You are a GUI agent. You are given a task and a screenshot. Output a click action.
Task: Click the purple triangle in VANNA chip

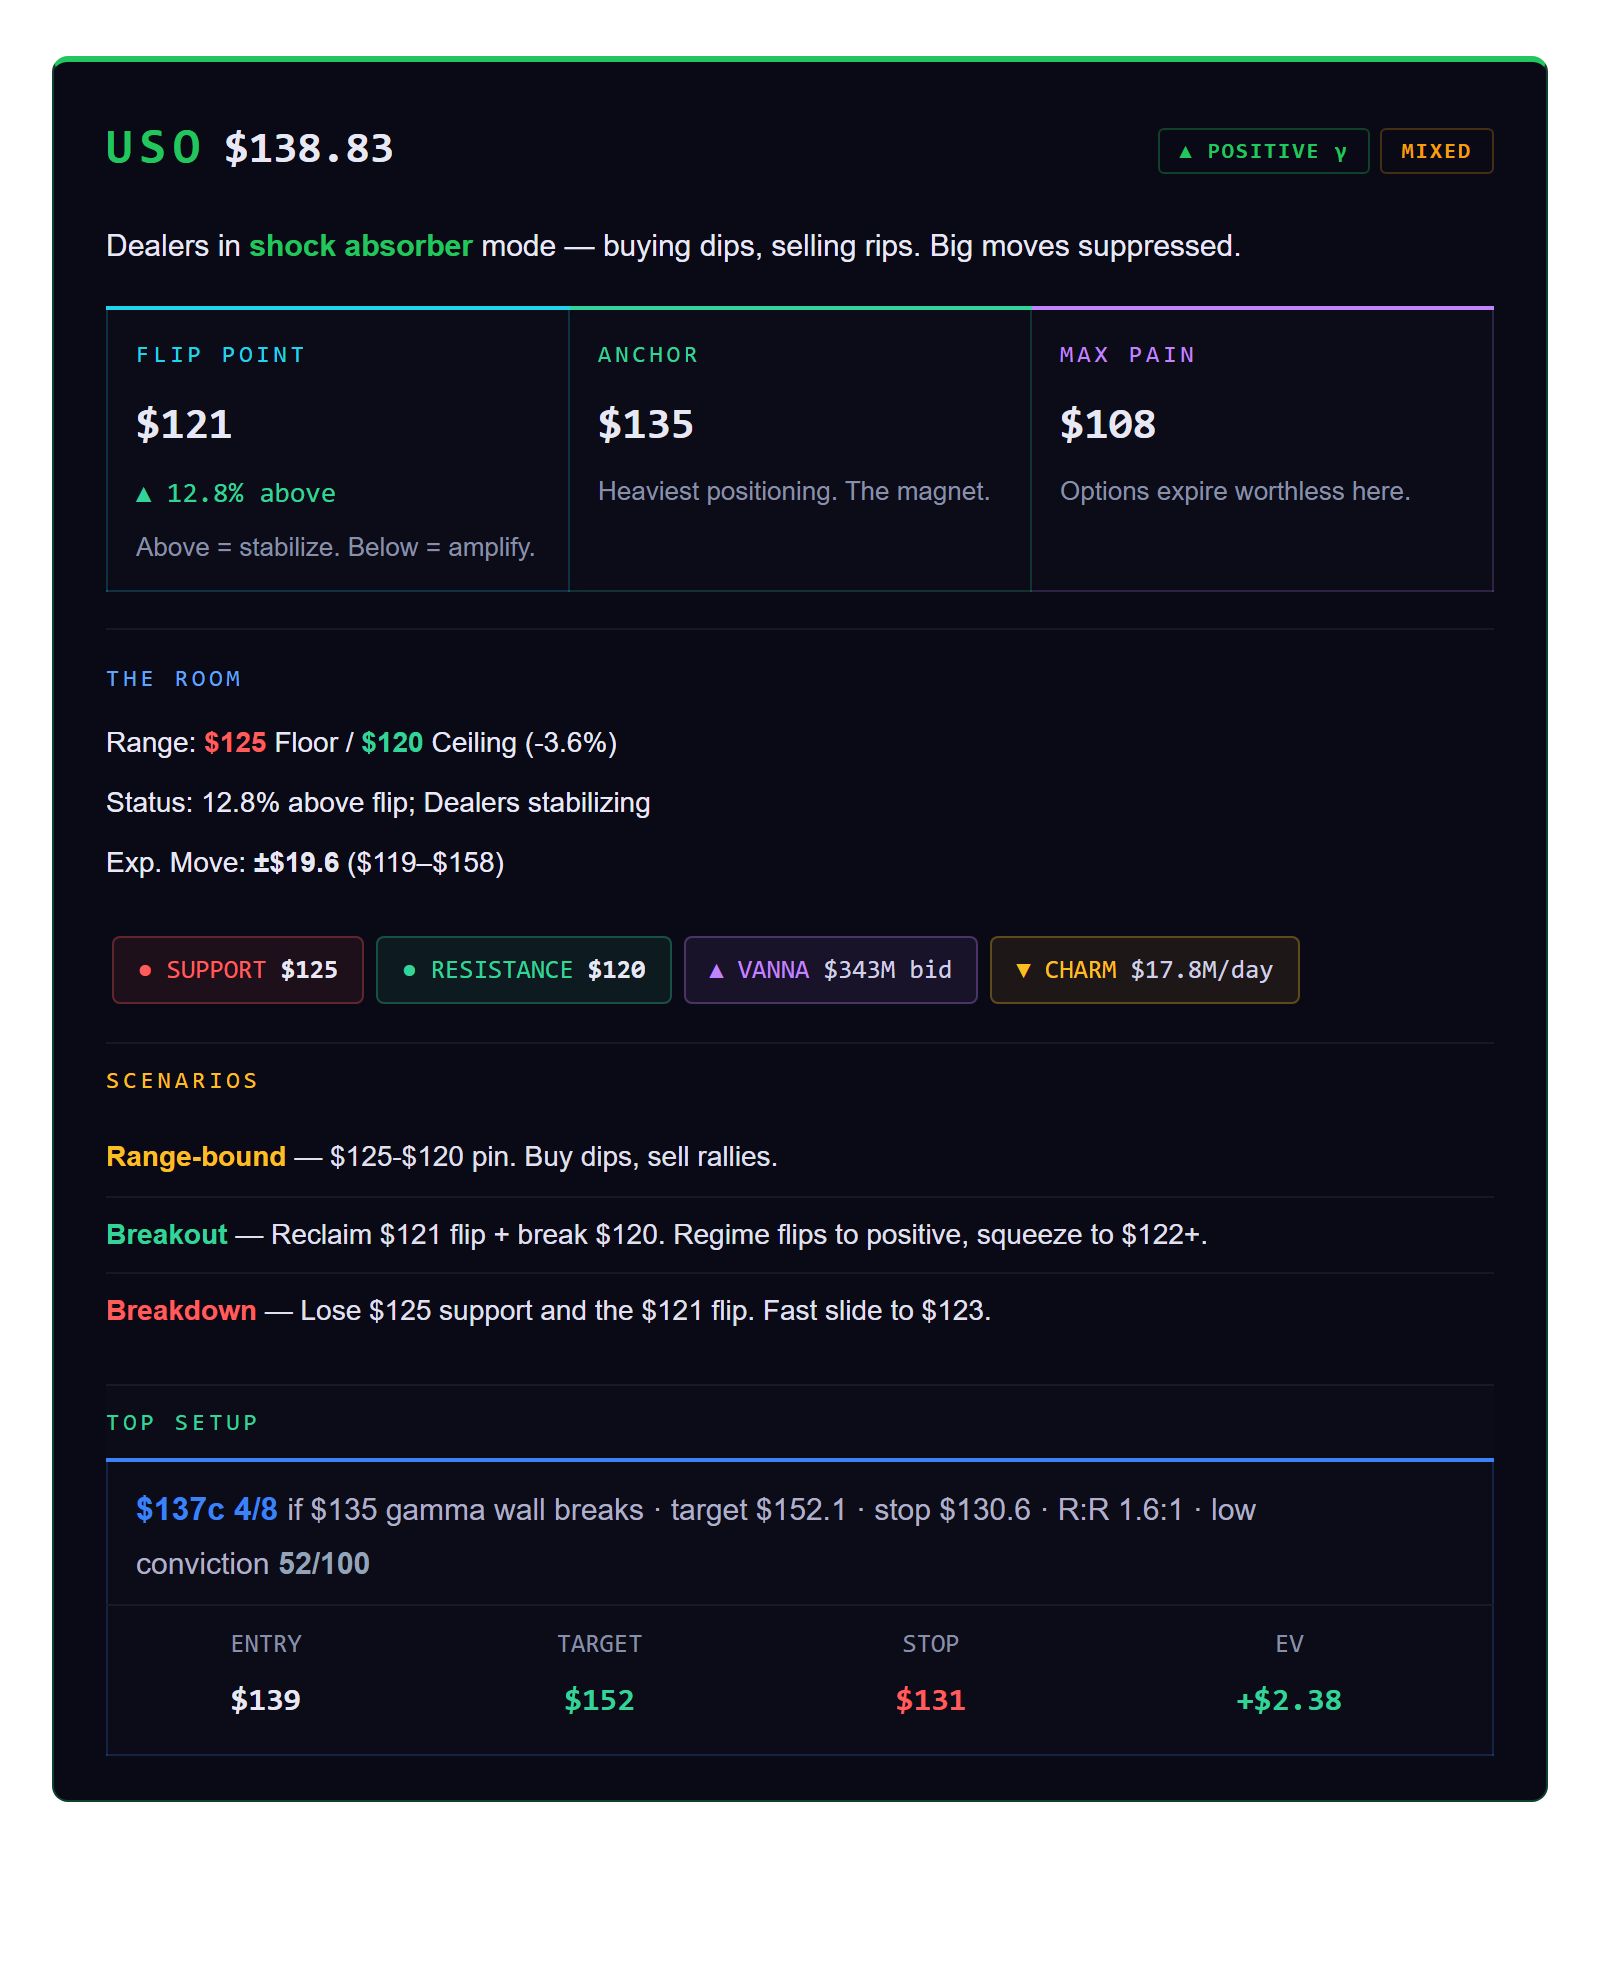coord(716,970)
